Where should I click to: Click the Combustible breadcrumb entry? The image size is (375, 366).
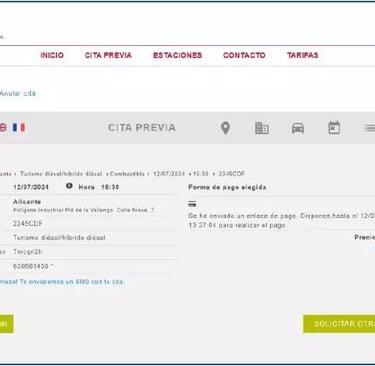[127, 174]
